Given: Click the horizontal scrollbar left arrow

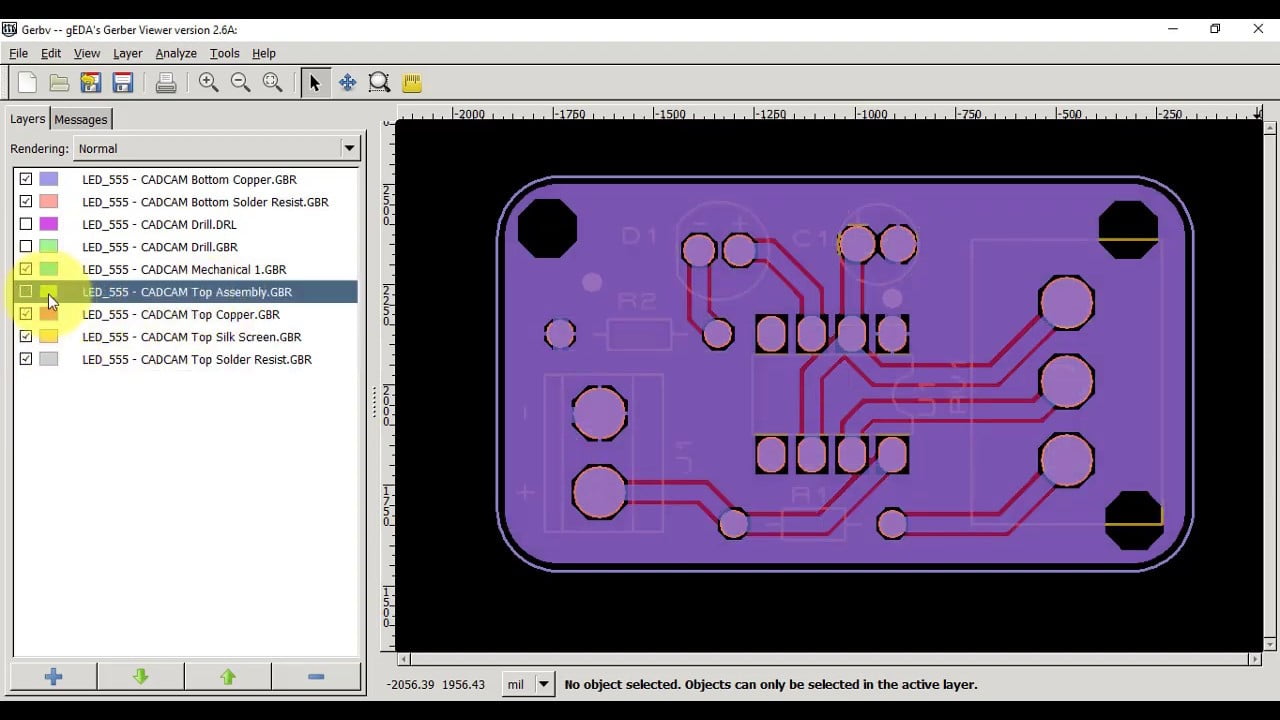Looking at the screenshot, I should coord(404,659).
